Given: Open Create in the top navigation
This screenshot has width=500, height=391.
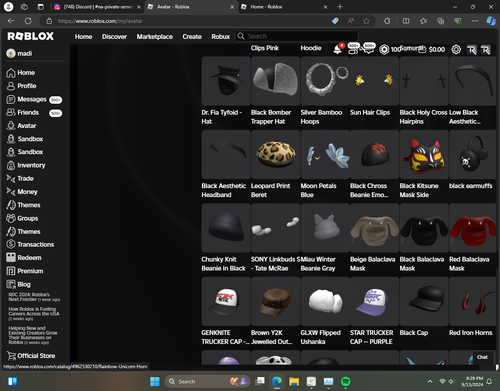Looking at the screenshot, I should tap(192, 37).
